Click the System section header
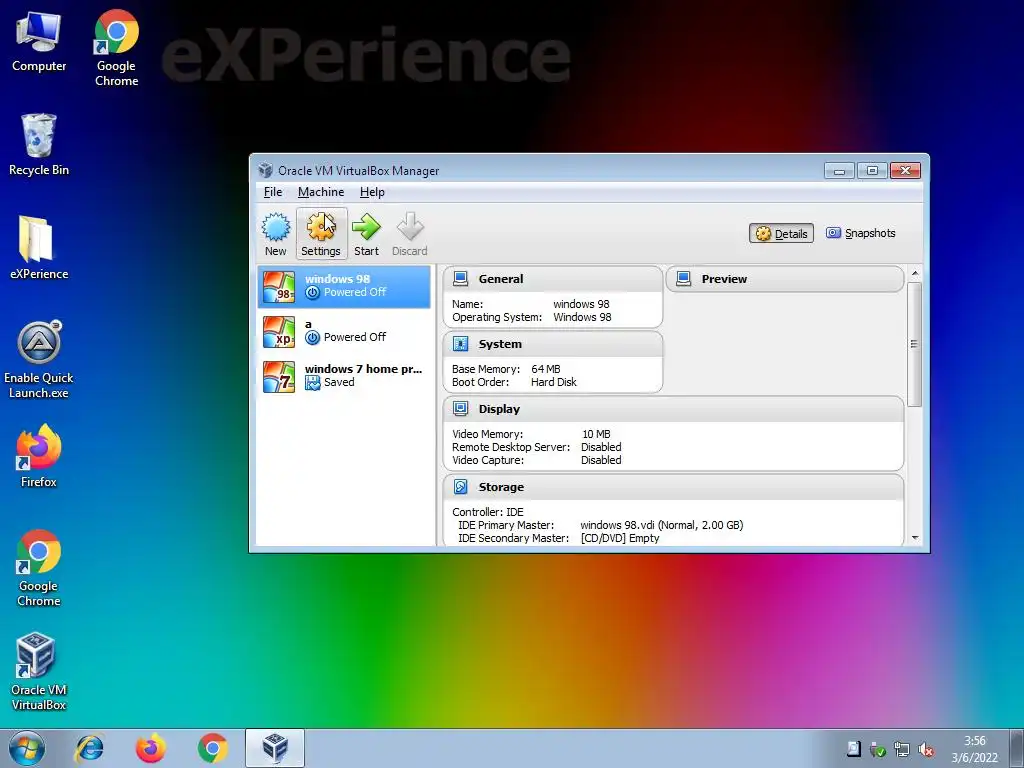This screenshot has height=768, width=1024. point(552,344)
